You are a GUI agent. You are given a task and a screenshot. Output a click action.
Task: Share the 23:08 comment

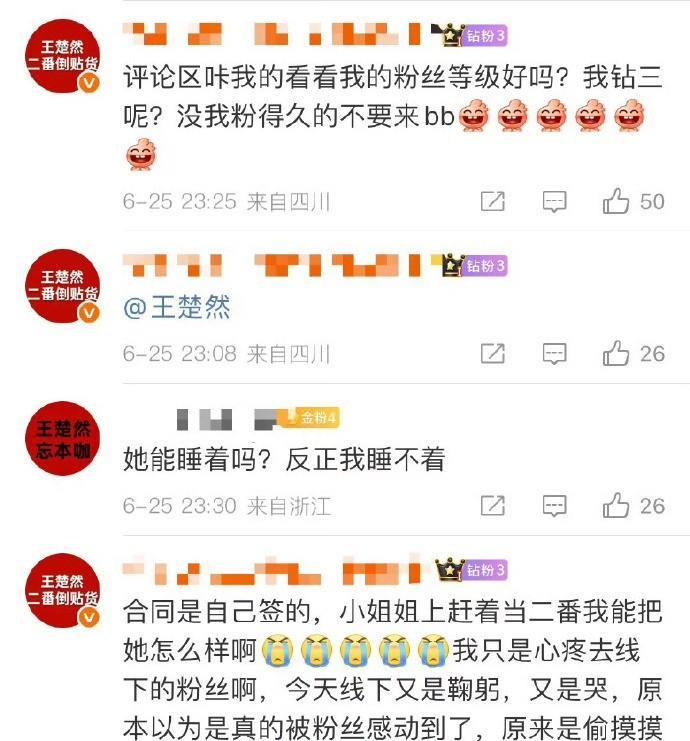tap(492, 353)
